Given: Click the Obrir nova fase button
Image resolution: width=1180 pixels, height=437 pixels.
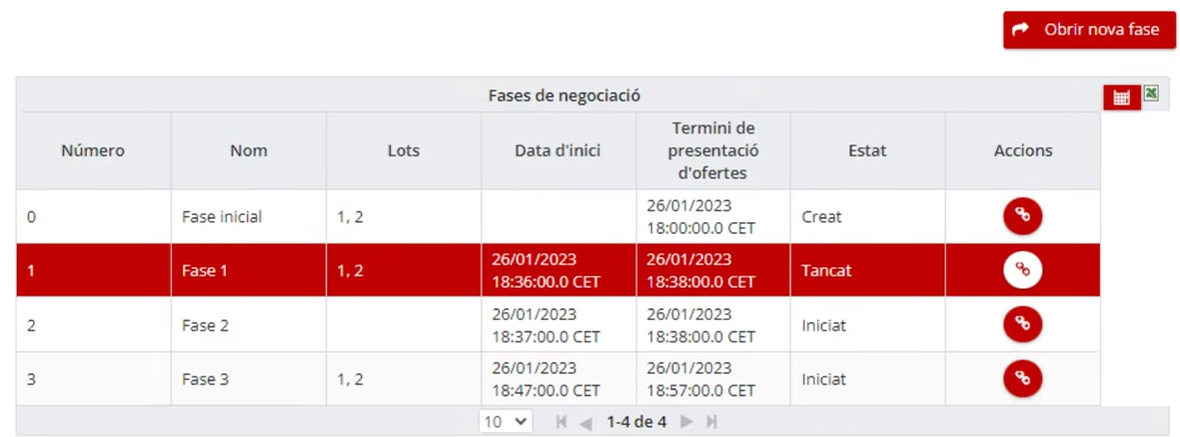Looking at the screenshot, I should [x=1089, y=30].
